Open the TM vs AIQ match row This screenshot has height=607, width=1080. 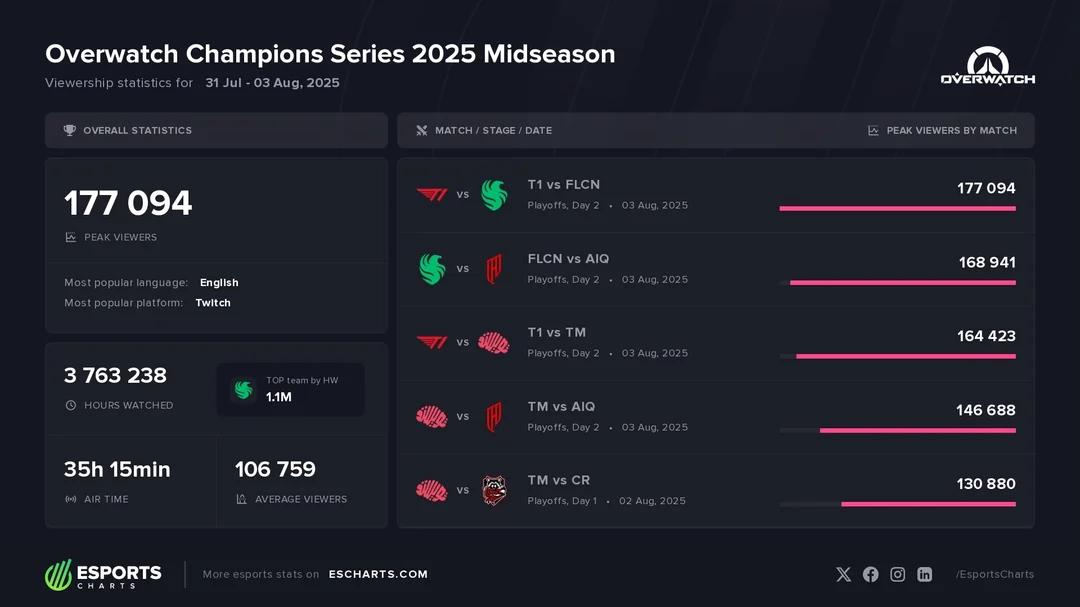[715, 417]
